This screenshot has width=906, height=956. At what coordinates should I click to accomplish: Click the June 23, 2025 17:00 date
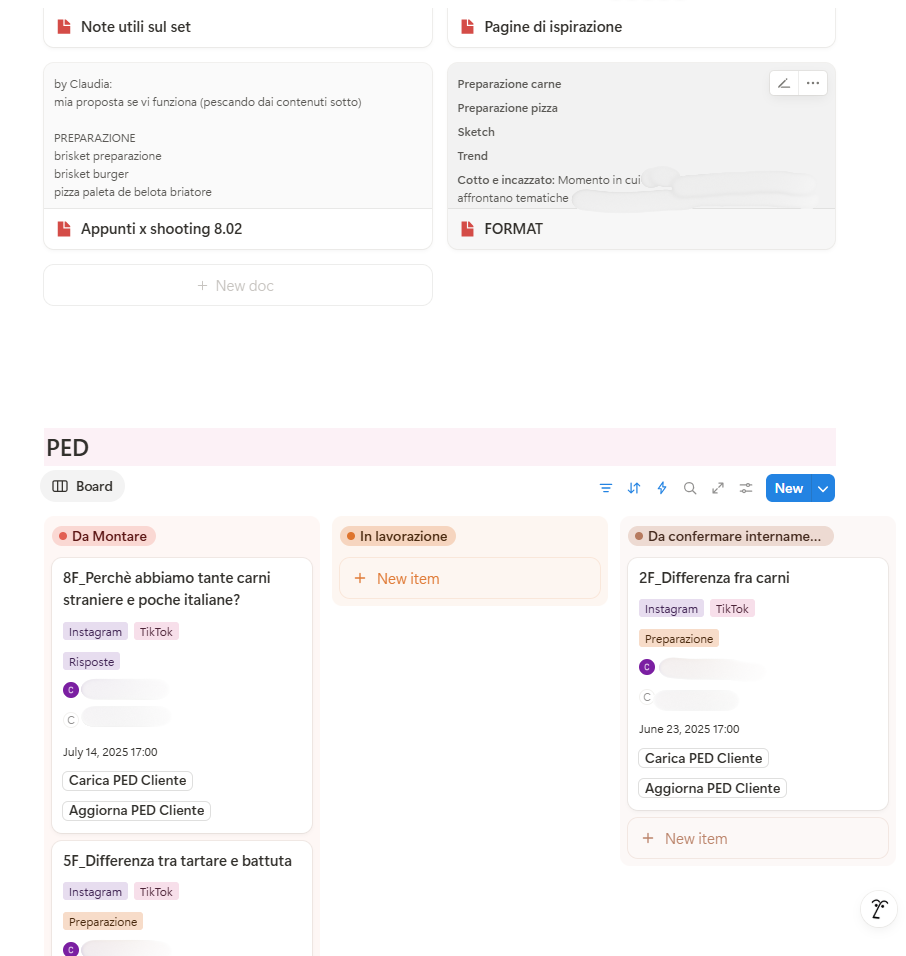point(689,729)
